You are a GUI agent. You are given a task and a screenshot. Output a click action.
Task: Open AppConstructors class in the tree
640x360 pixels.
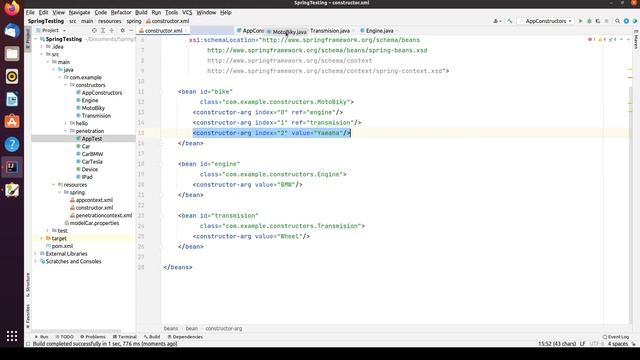pos(102,93)
